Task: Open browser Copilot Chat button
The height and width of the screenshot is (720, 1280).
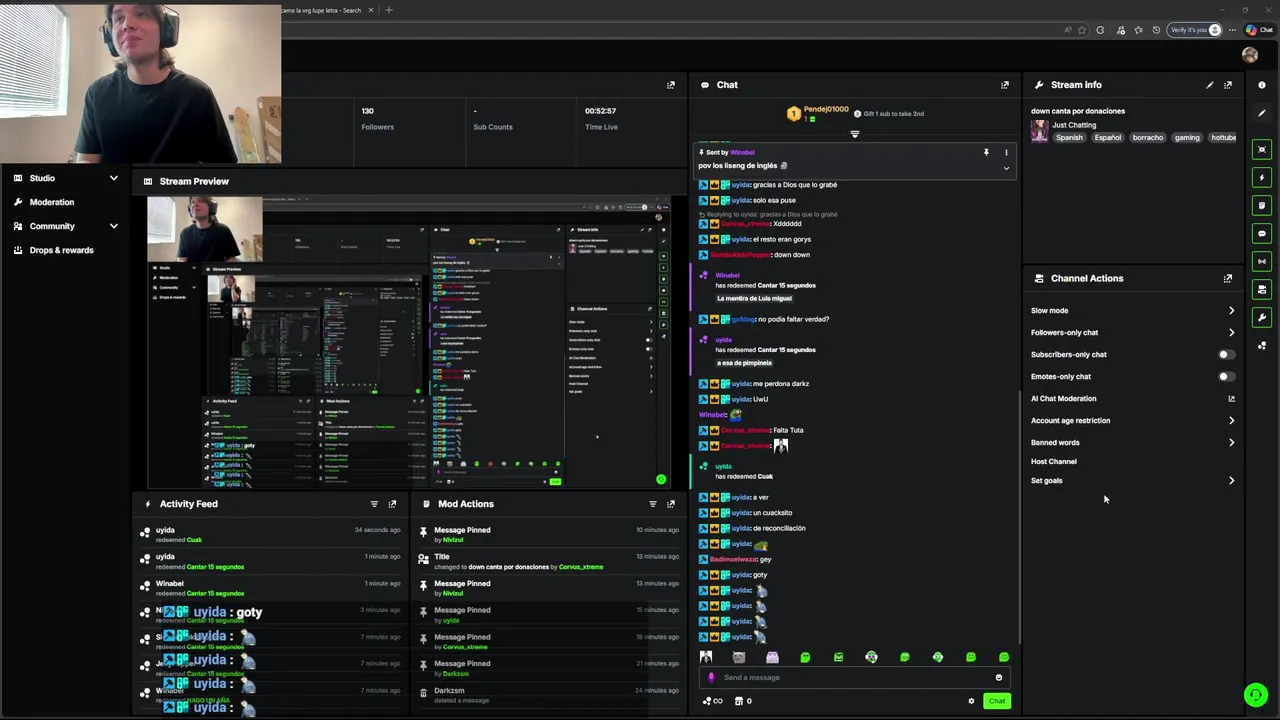Action: (x=1259, y=30)
